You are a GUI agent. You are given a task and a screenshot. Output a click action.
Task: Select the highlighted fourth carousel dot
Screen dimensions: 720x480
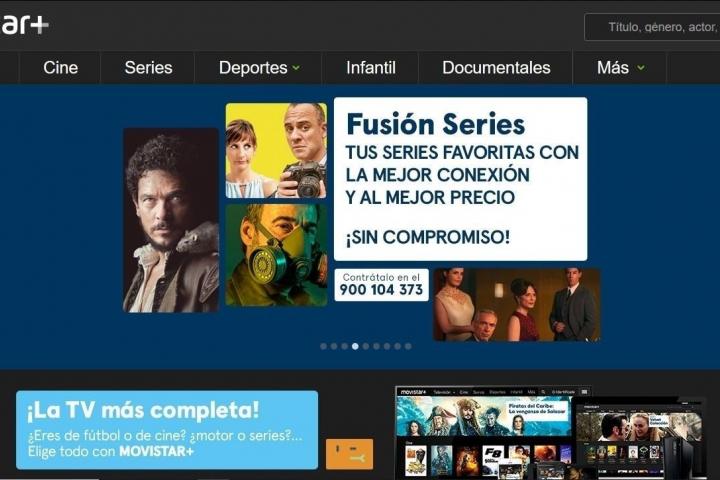coord(355,346)
